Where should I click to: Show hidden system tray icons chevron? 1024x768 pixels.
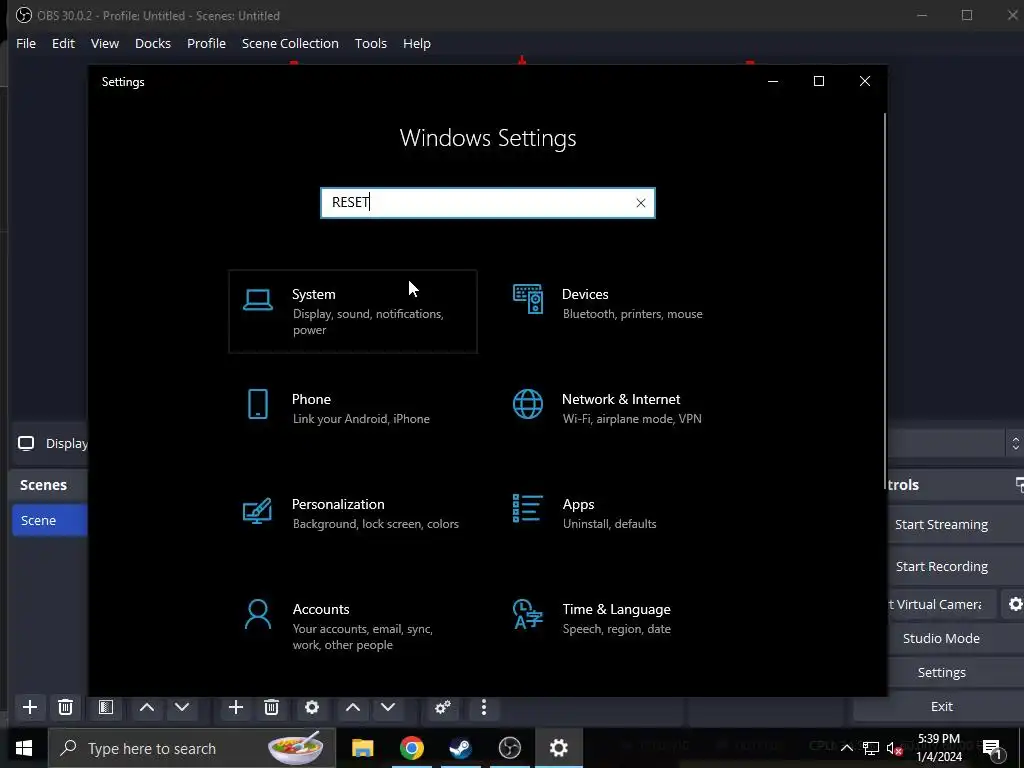pos(846,748)
